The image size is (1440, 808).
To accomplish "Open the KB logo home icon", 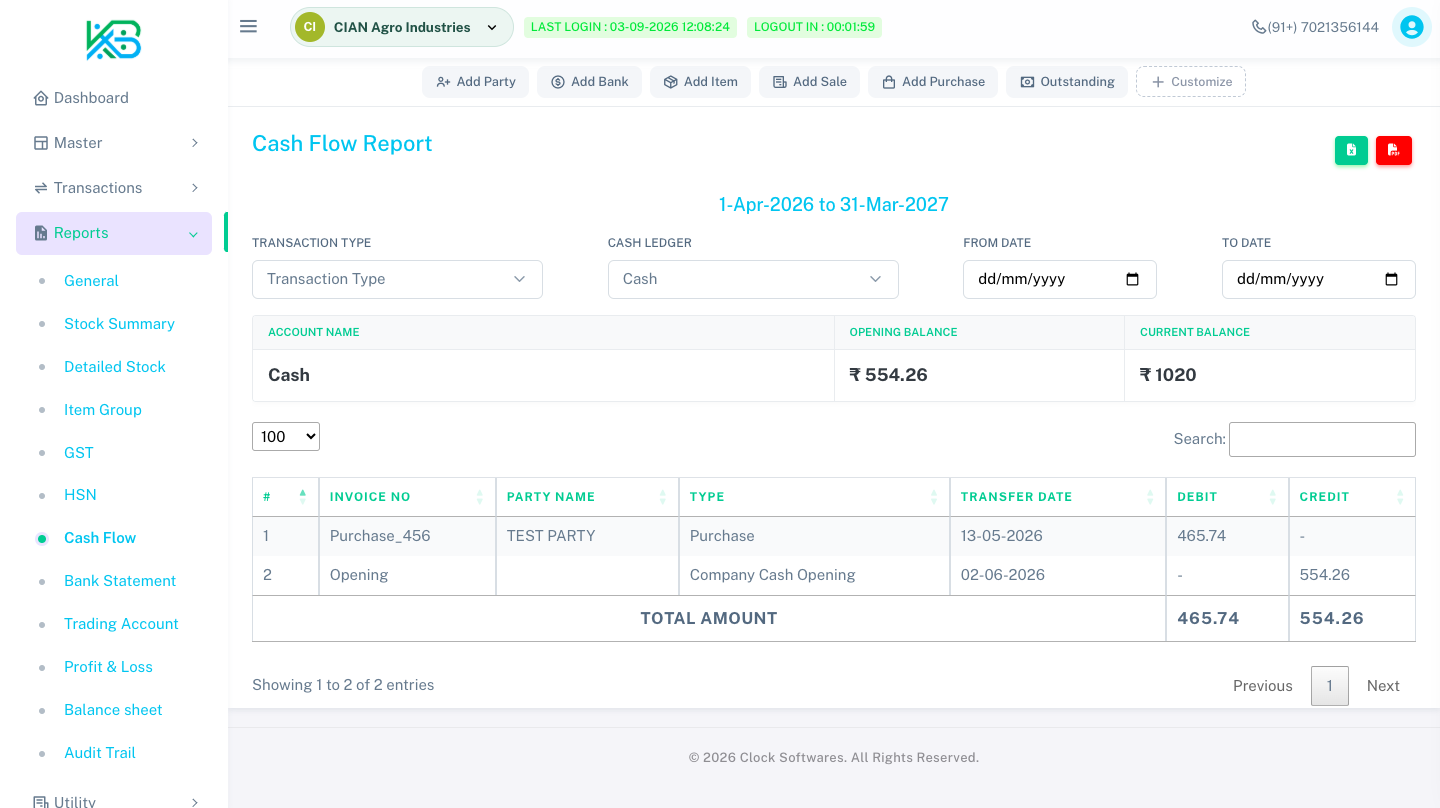I will tap(114, 40).
